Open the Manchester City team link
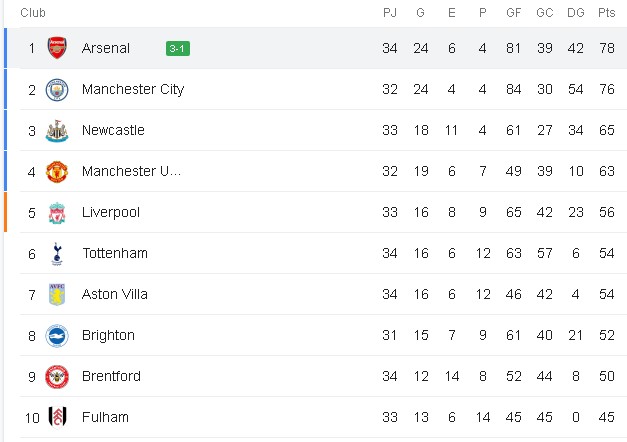The image size is (627, 442). point(133,89)
